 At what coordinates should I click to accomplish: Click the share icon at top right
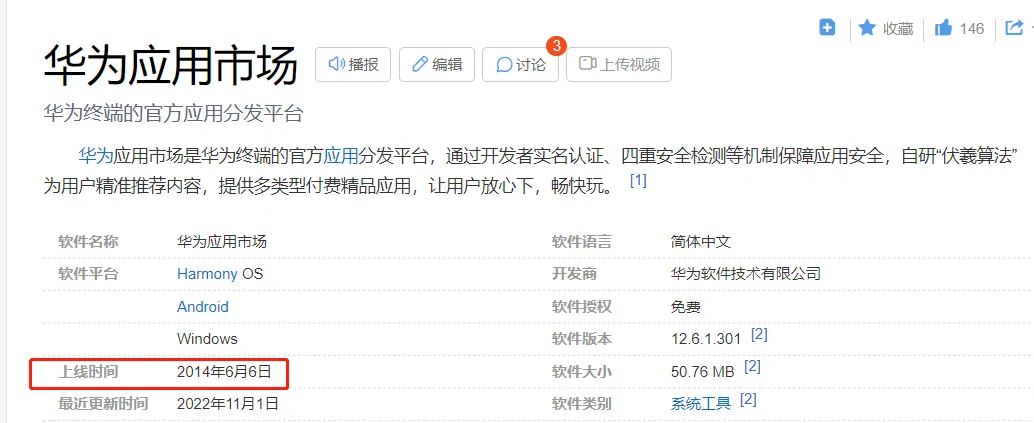click(1013, 28)
